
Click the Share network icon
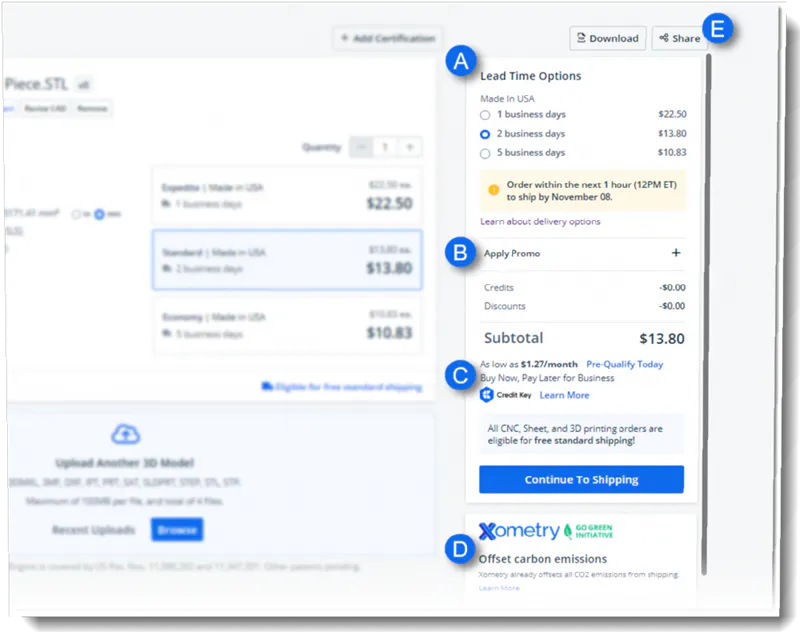[x=664, y=38]
